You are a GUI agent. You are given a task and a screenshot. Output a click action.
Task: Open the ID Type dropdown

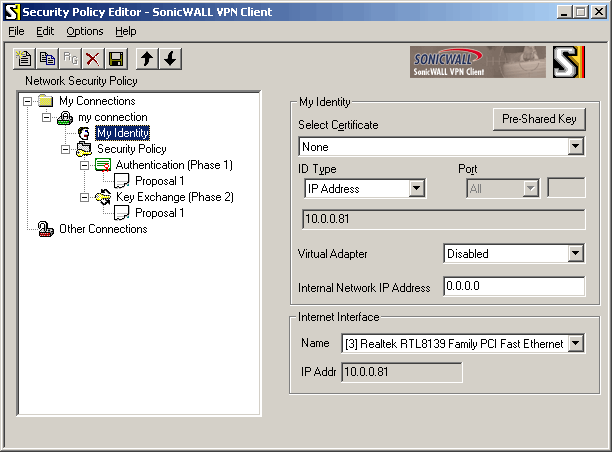[x=416, y=189]
